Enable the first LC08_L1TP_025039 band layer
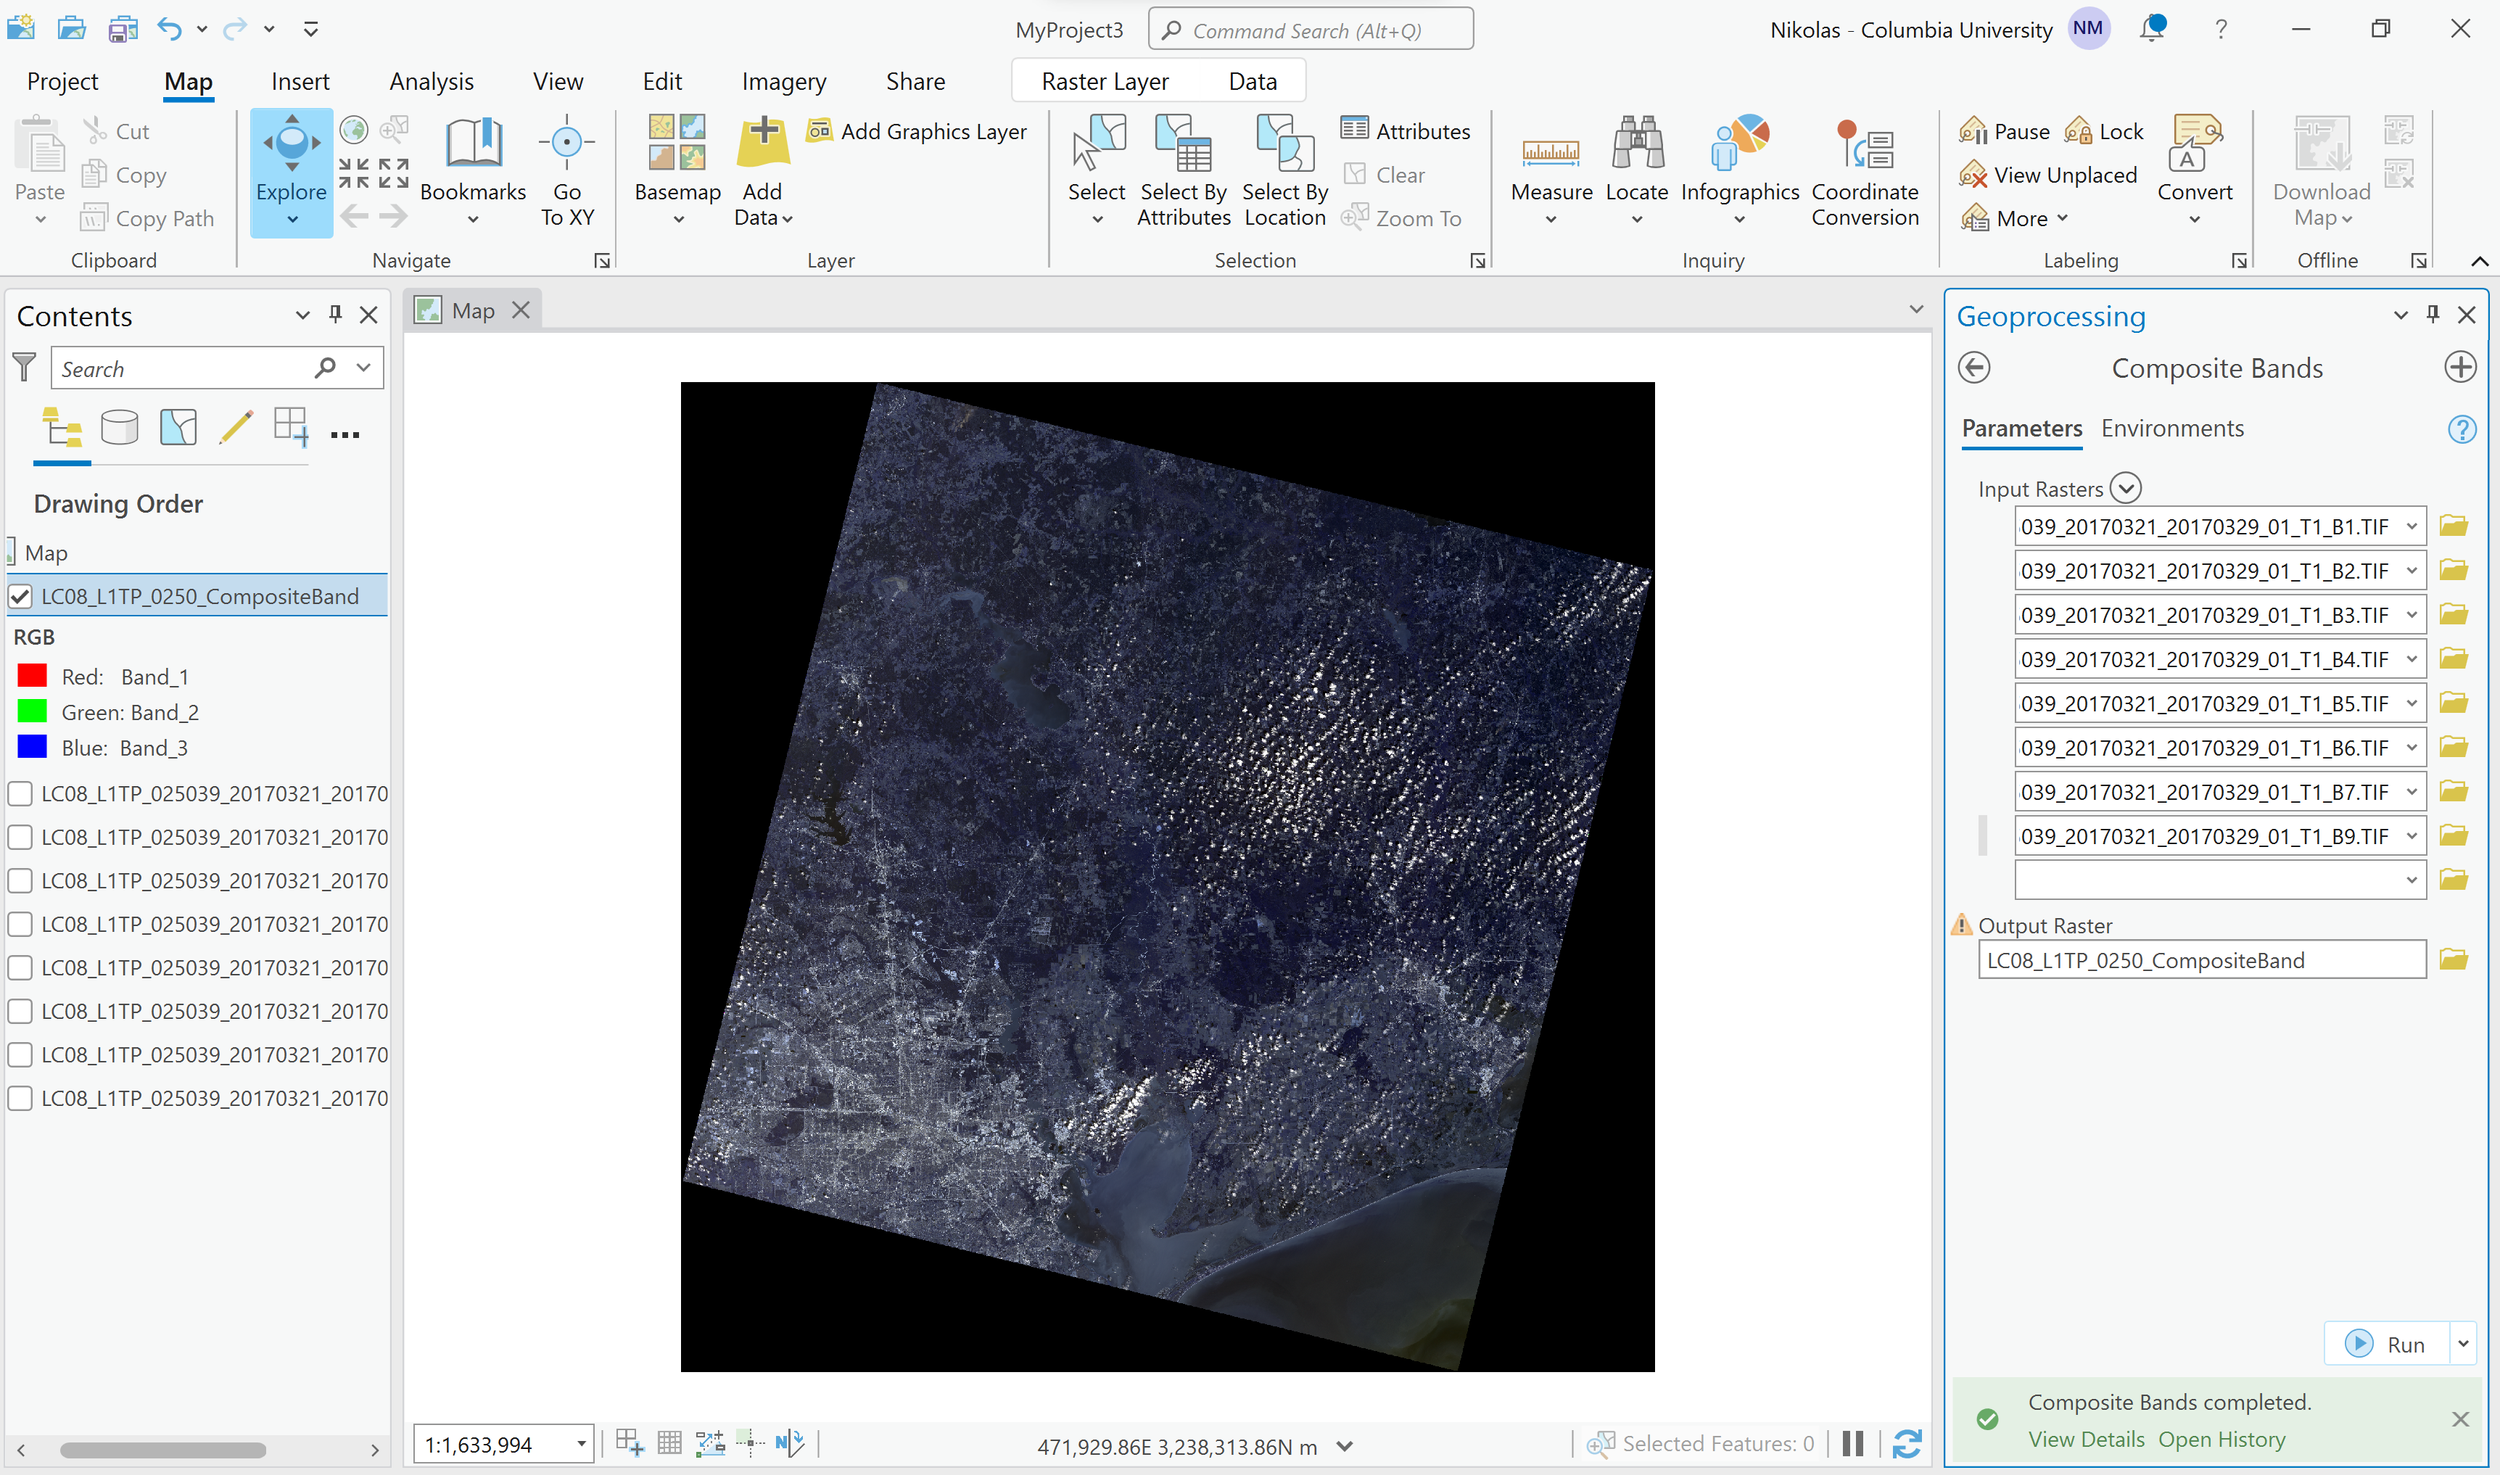Viewport: 2500px width, 1475px height. coord(20,793)
